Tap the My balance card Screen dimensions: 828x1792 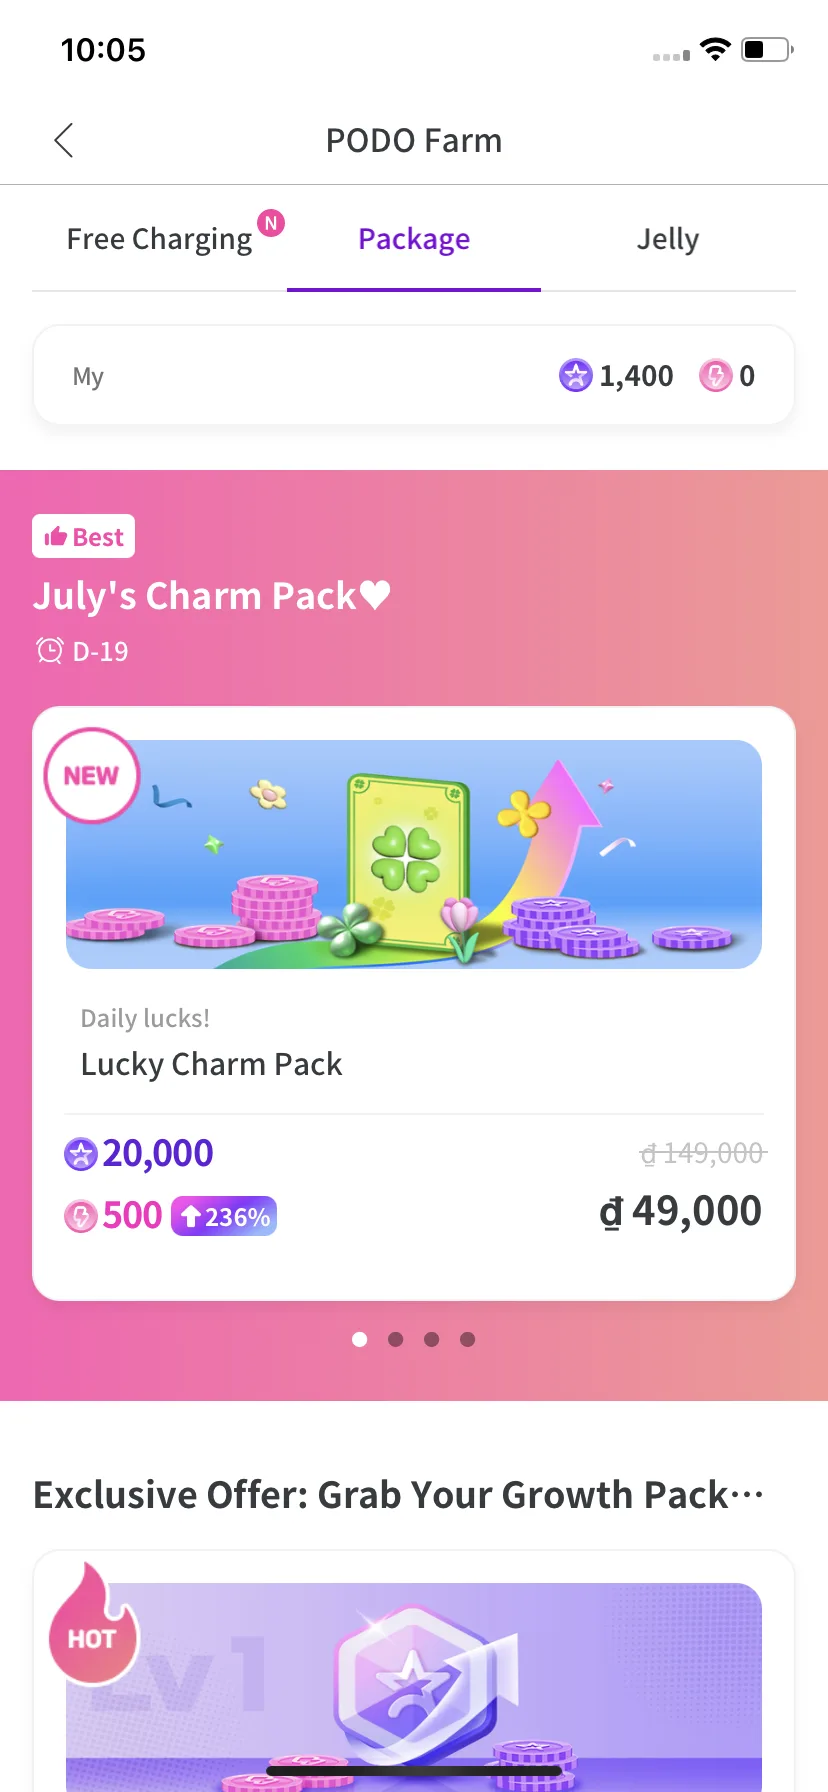click(414, 375)
